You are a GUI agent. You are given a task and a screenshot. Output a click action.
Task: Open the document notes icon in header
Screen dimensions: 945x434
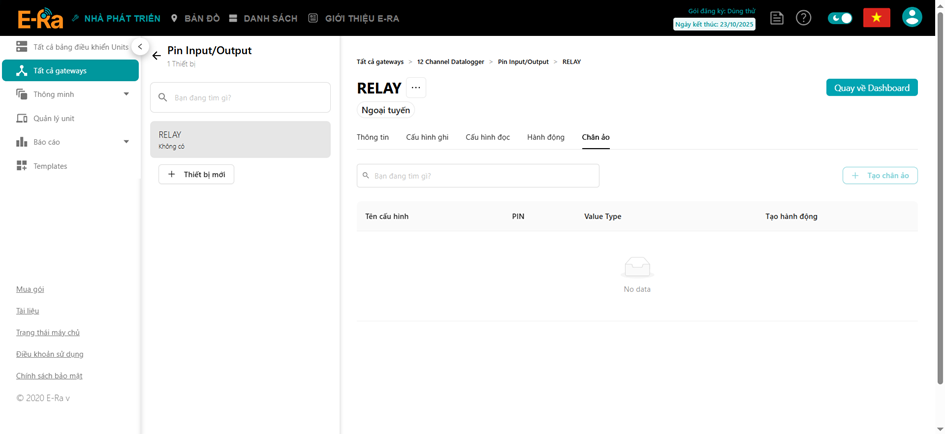pyautogui.click(x=777, y=18)
